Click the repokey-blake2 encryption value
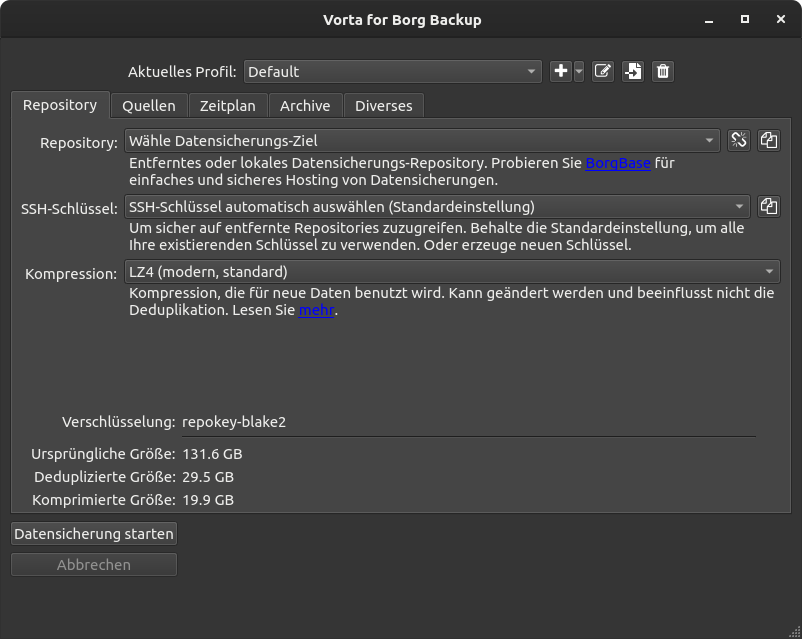Image resolution: width=802 pixels, height=639 pixels. point(234,422)
